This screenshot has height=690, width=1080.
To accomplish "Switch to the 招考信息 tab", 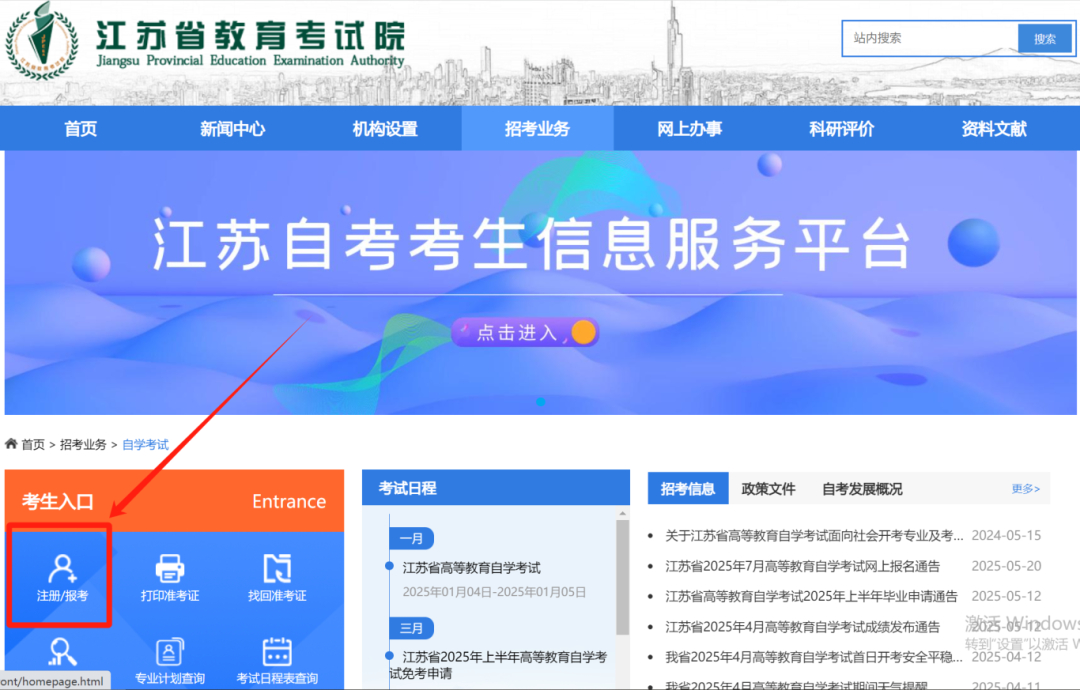I will [687, 489].
